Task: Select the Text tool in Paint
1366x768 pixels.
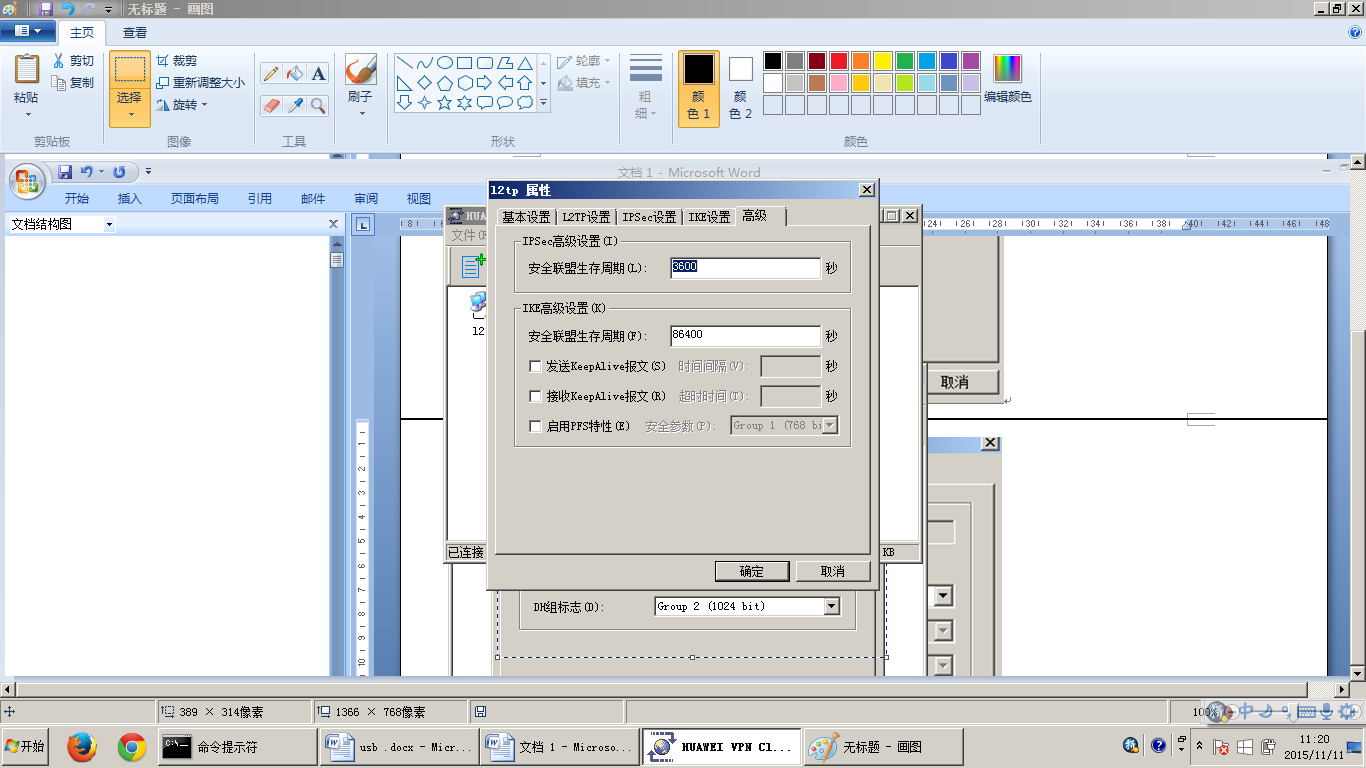Action: coord(318,74)
